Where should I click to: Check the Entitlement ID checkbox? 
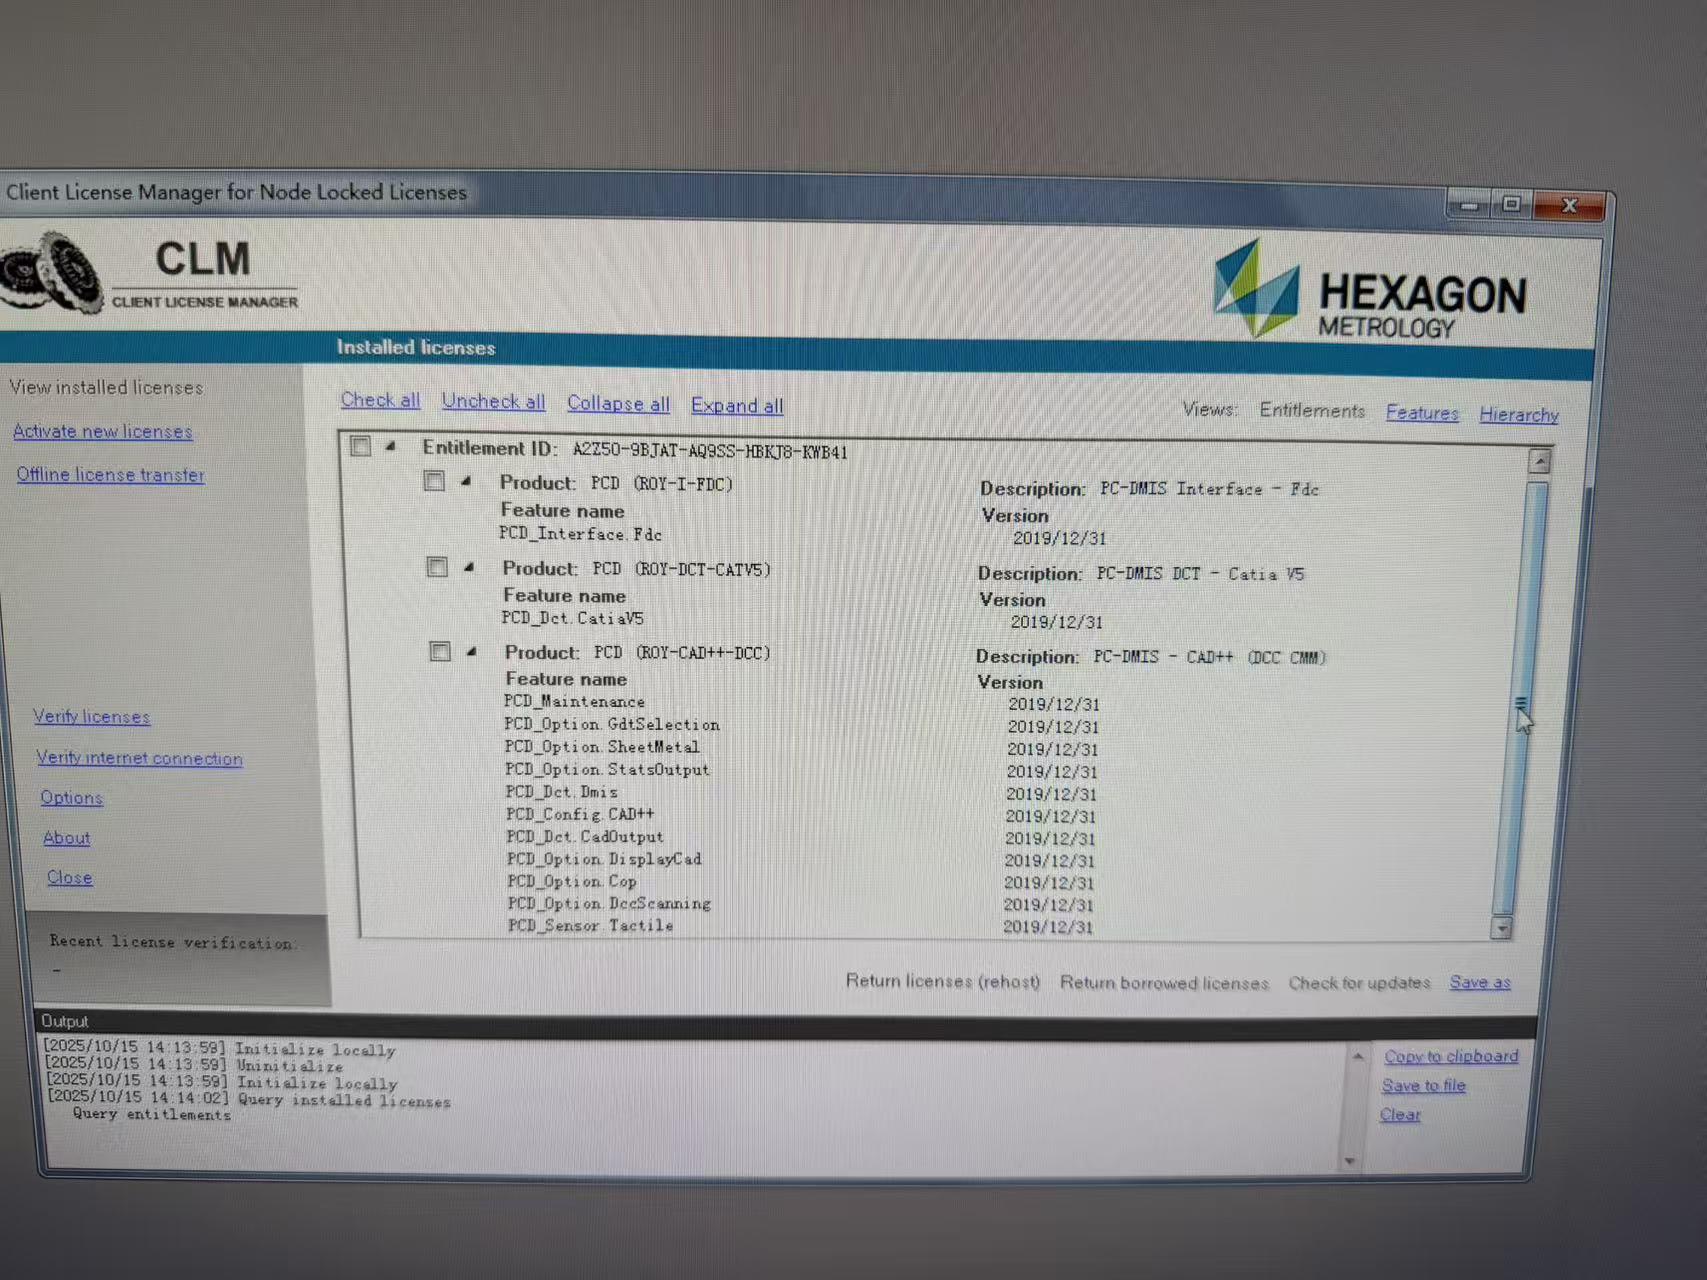pos(361,446)
